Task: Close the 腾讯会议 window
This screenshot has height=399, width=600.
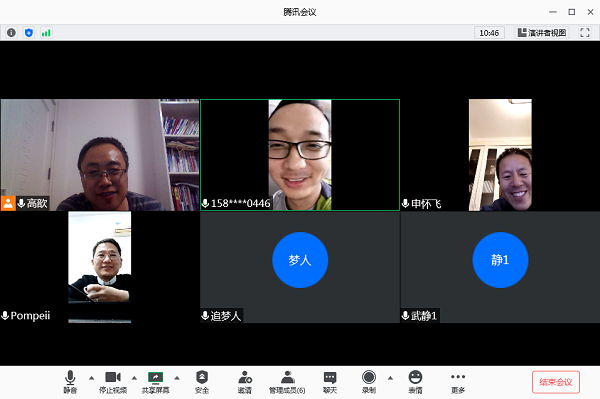Action: pos(590,12)
